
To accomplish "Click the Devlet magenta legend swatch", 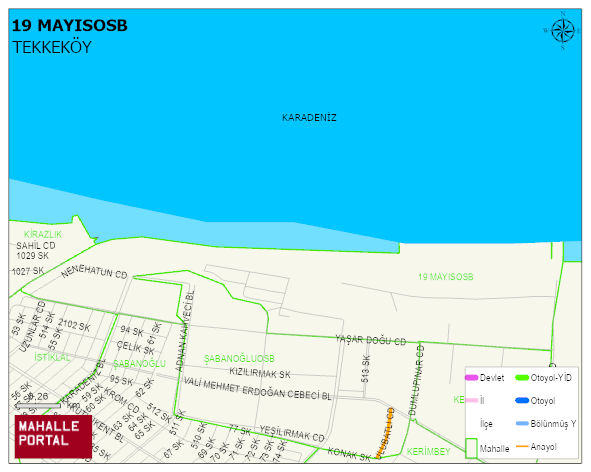I will [472, 377].
